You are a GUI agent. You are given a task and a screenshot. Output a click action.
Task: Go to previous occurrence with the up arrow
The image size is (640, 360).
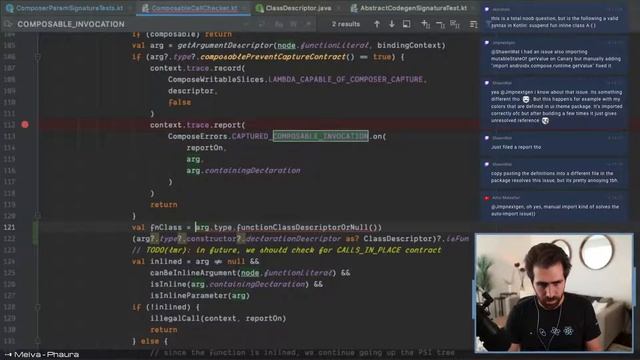coord(377,24)
